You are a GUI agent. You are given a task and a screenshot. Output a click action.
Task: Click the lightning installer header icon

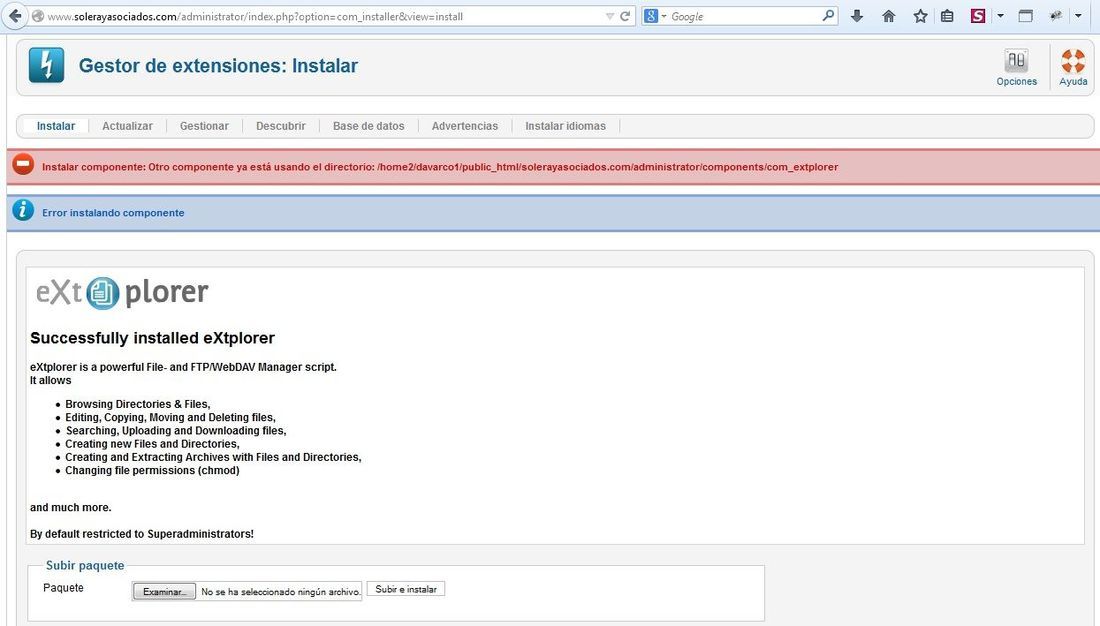46,65
